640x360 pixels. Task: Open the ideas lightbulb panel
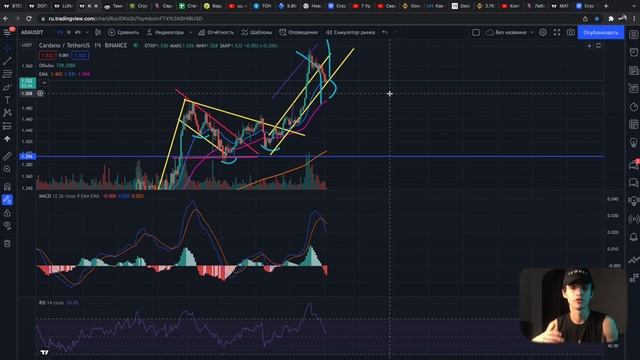click(633, 142)
